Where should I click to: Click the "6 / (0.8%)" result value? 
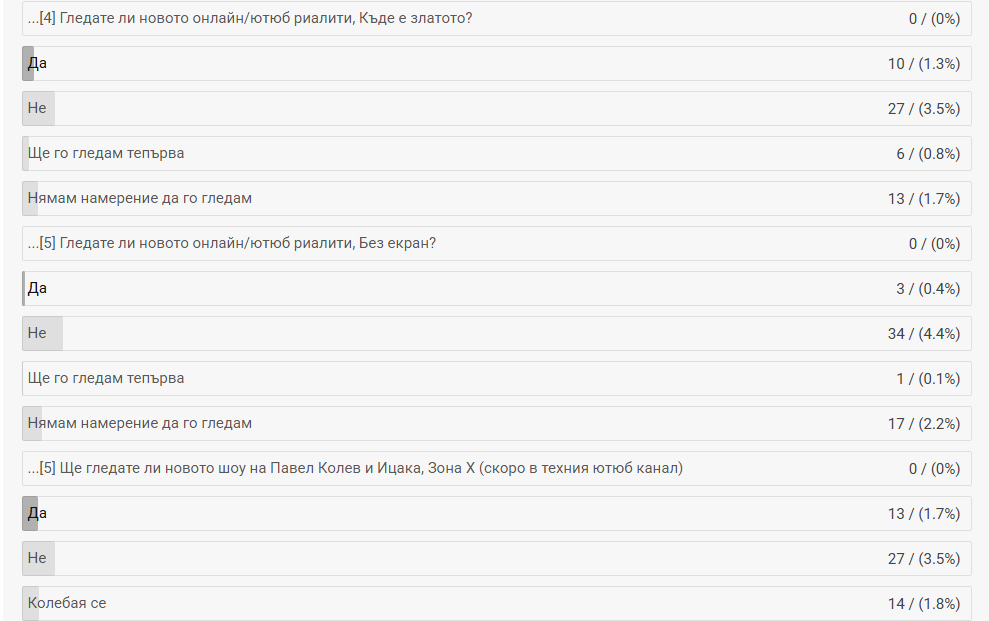tap(927, 154)
